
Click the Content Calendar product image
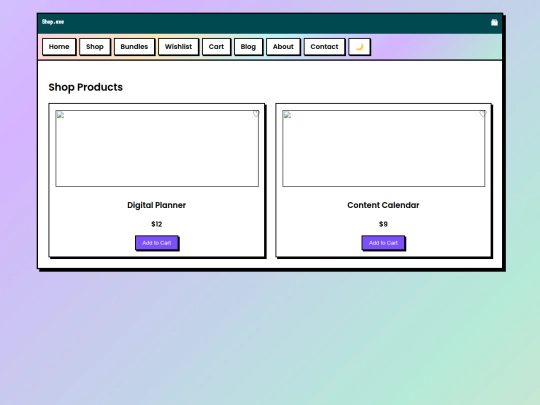tap(384, 148)
